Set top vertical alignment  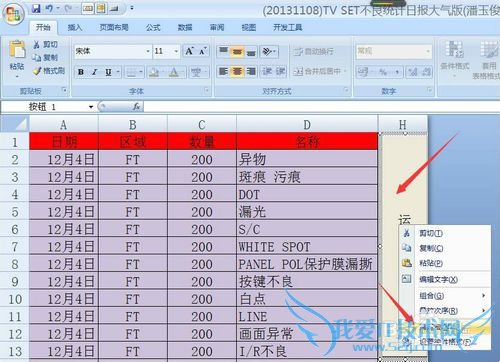coord(223,51)
